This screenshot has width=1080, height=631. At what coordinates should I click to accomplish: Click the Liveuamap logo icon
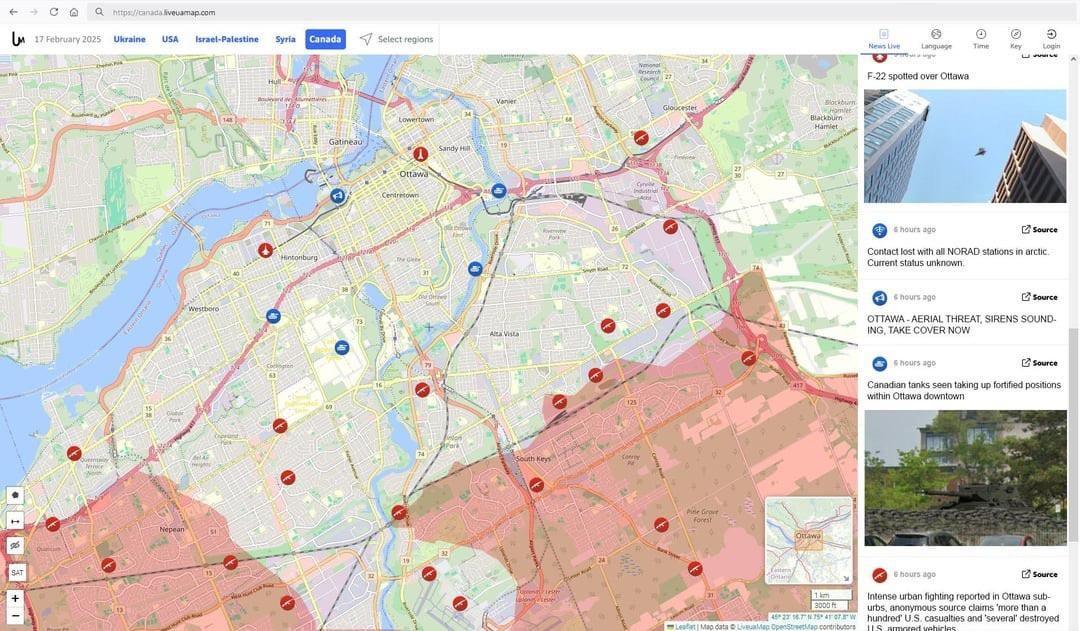point(18,39)
